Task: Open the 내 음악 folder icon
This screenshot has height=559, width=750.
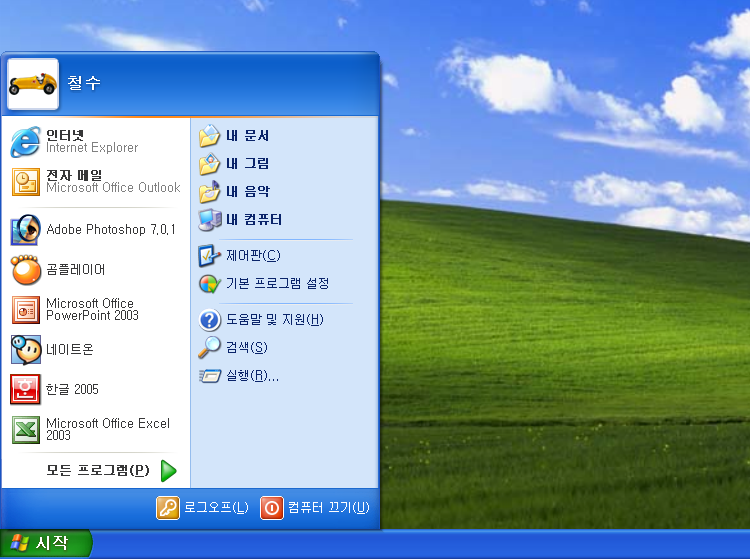Action: (x=209, y=192)
